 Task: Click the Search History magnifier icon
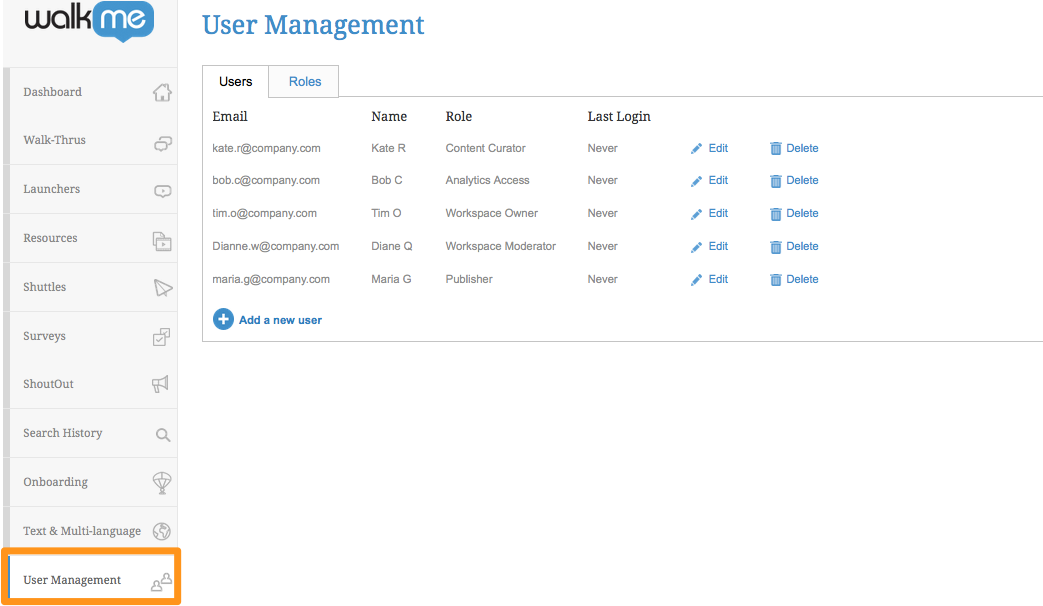tap(162, 435)
